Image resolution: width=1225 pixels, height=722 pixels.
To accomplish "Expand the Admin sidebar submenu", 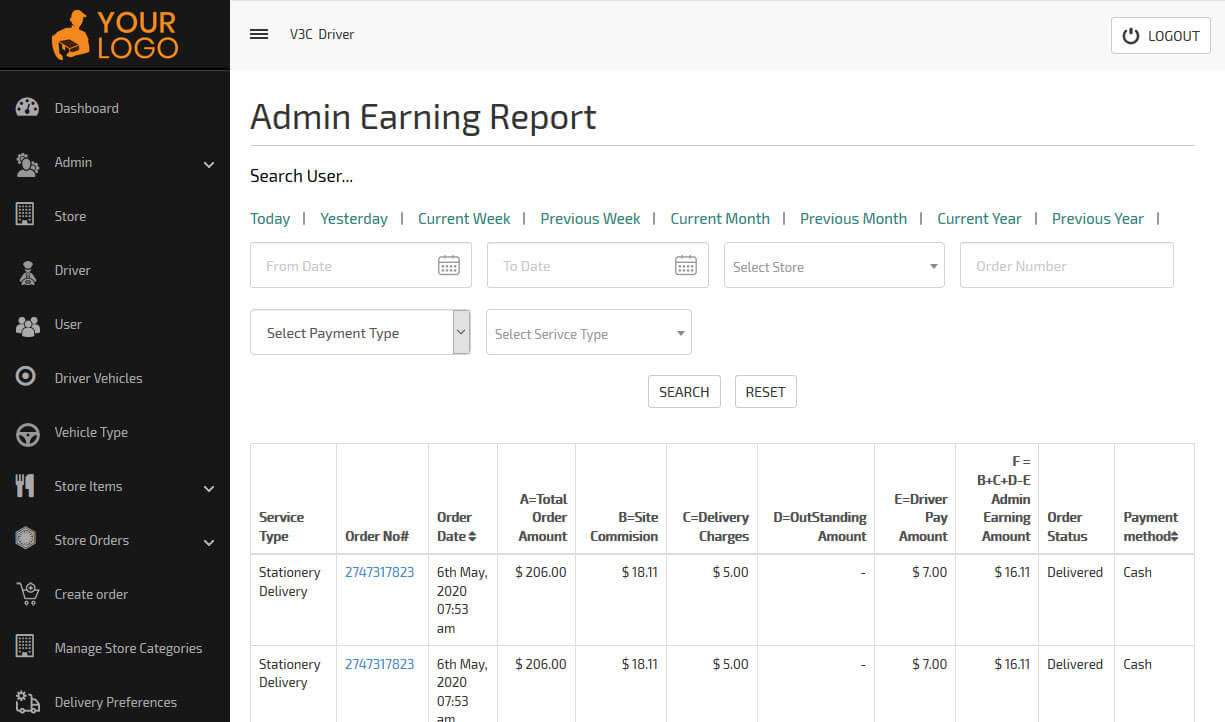I will (208, 164).
